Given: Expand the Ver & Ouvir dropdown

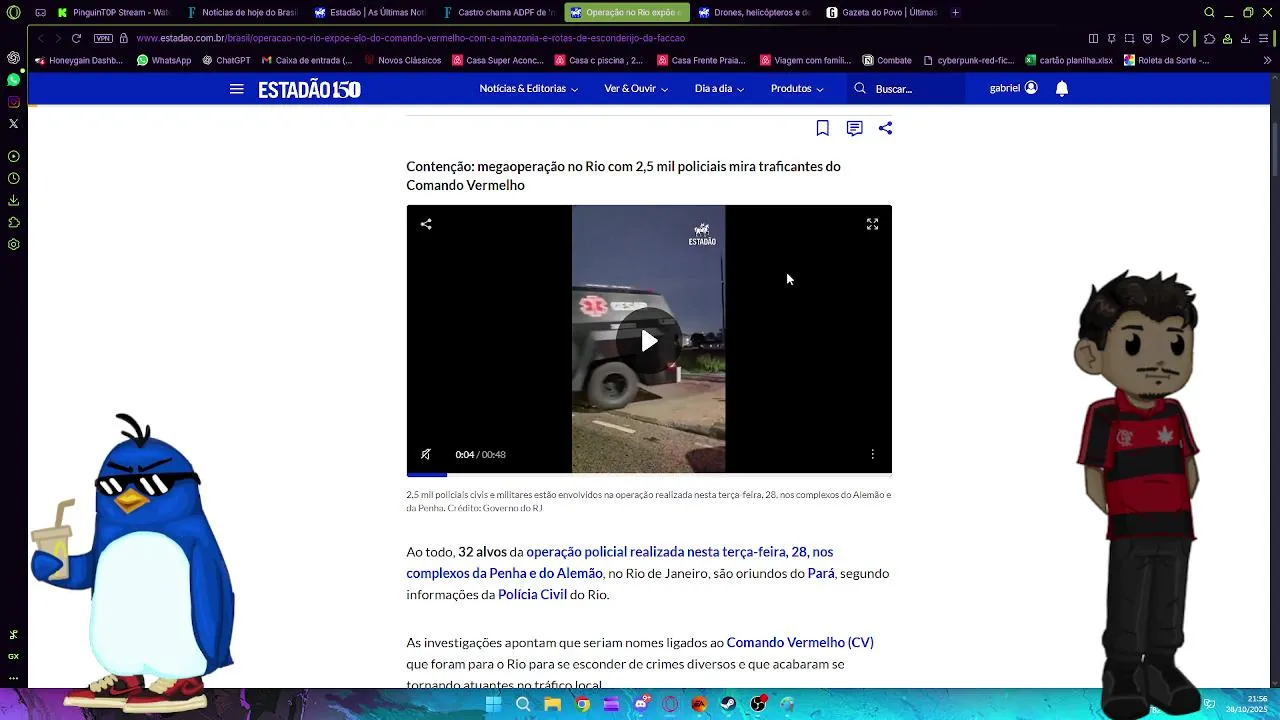Looking at the screenshot, I should point(635,89).
